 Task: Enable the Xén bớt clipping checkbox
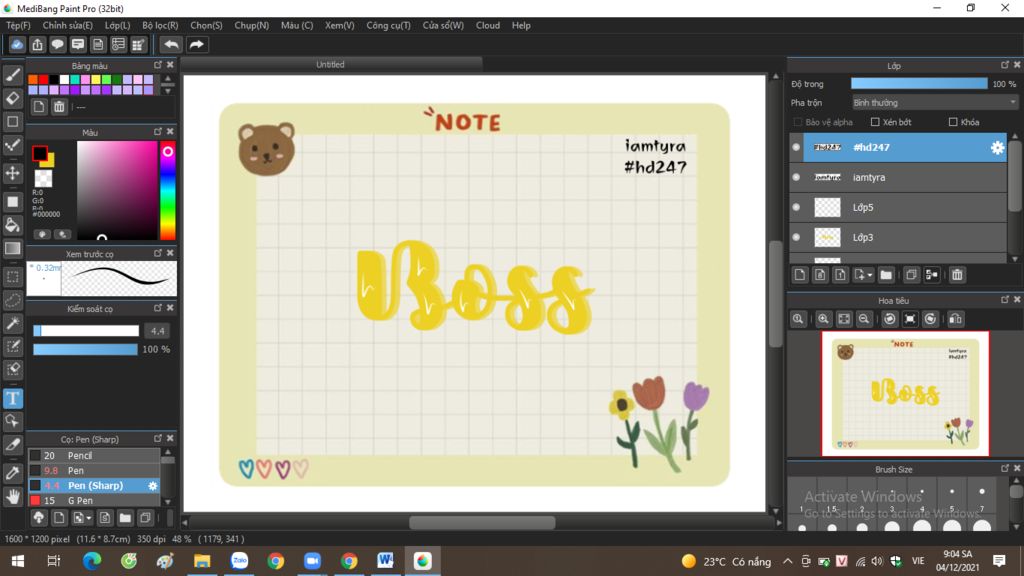click(875, 122)
